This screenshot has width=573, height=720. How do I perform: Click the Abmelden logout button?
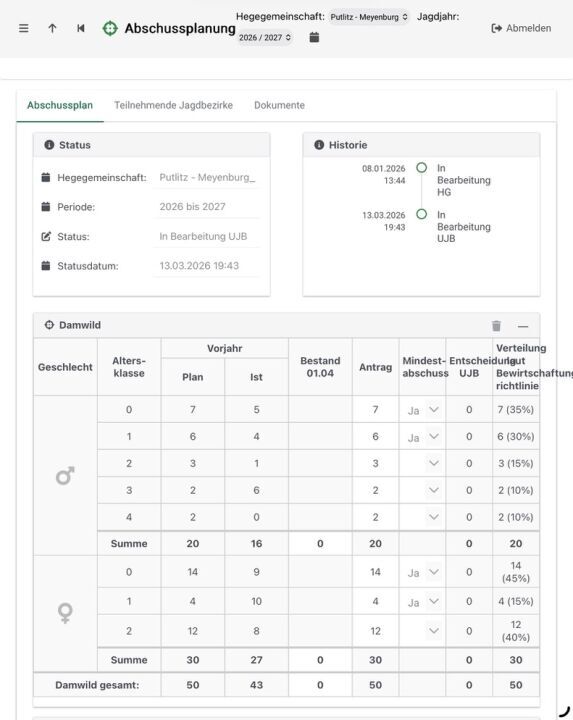[x=522, y=28]
